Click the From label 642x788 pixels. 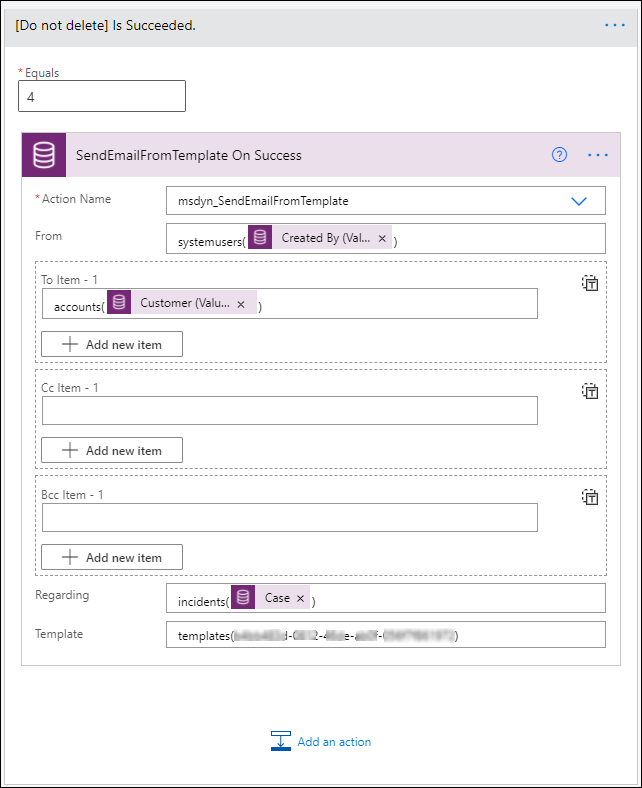48,236
